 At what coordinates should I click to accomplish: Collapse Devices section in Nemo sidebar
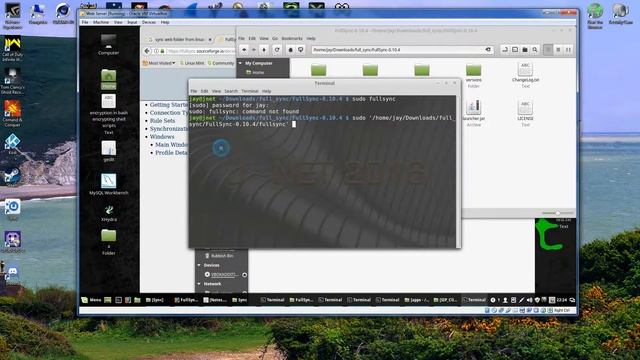coord(199,265)
